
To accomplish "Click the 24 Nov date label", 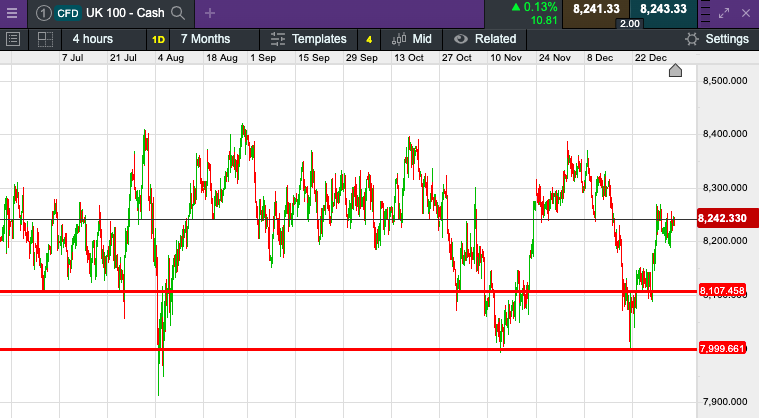I will click(x=555, y=58).
